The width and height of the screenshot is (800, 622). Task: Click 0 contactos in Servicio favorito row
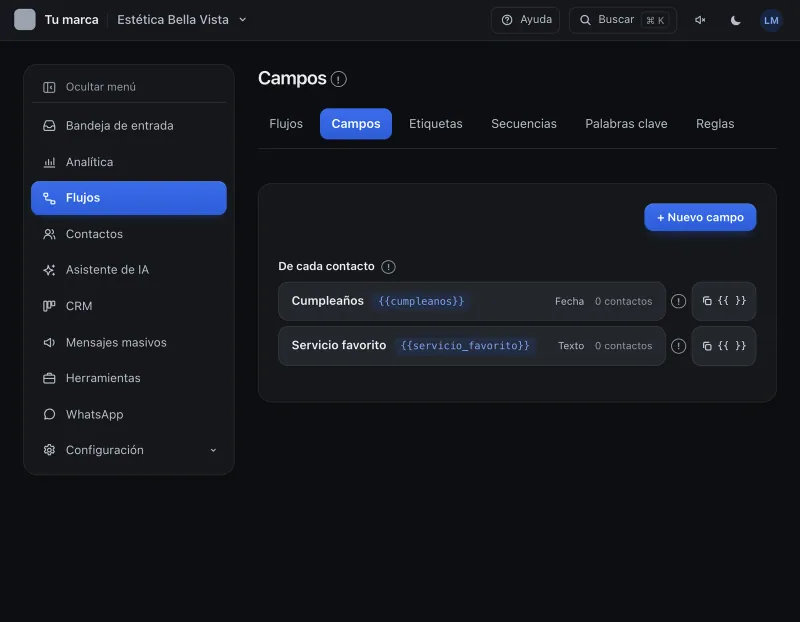coord(623,346)
